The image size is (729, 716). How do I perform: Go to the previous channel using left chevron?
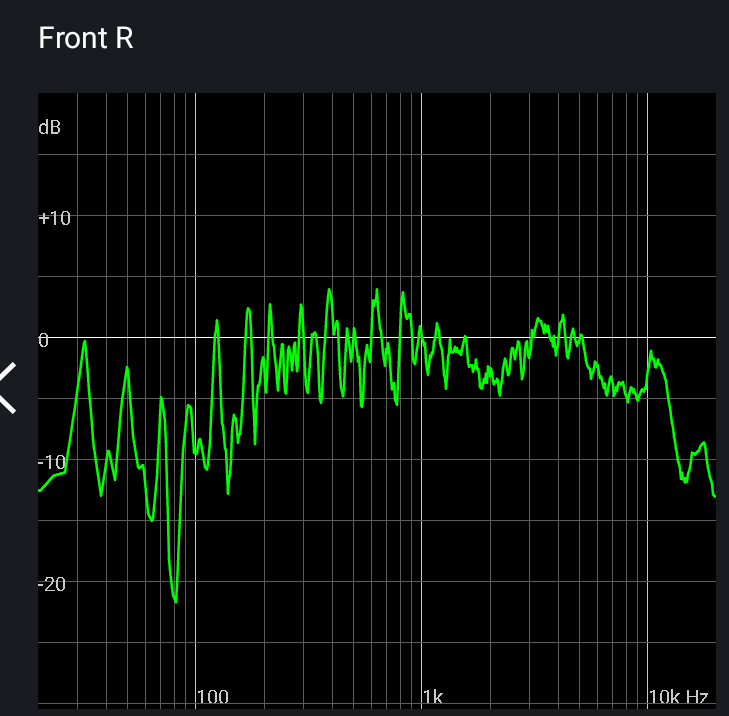coord(8,388)
